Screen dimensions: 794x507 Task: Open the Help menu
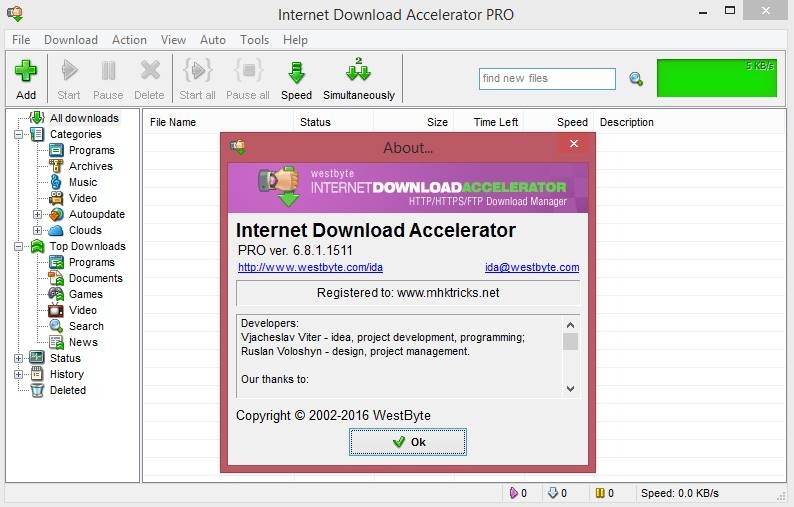[295, 40]
